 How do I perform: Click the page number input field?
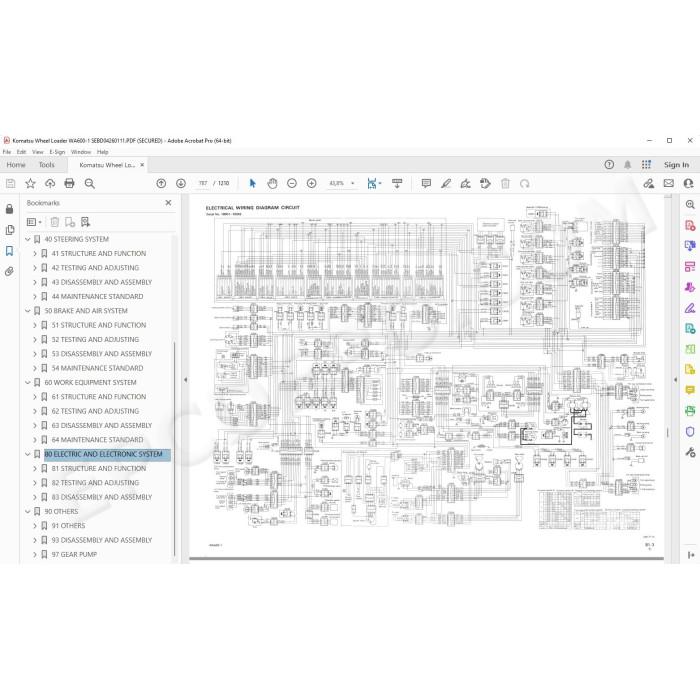point(203,183)
